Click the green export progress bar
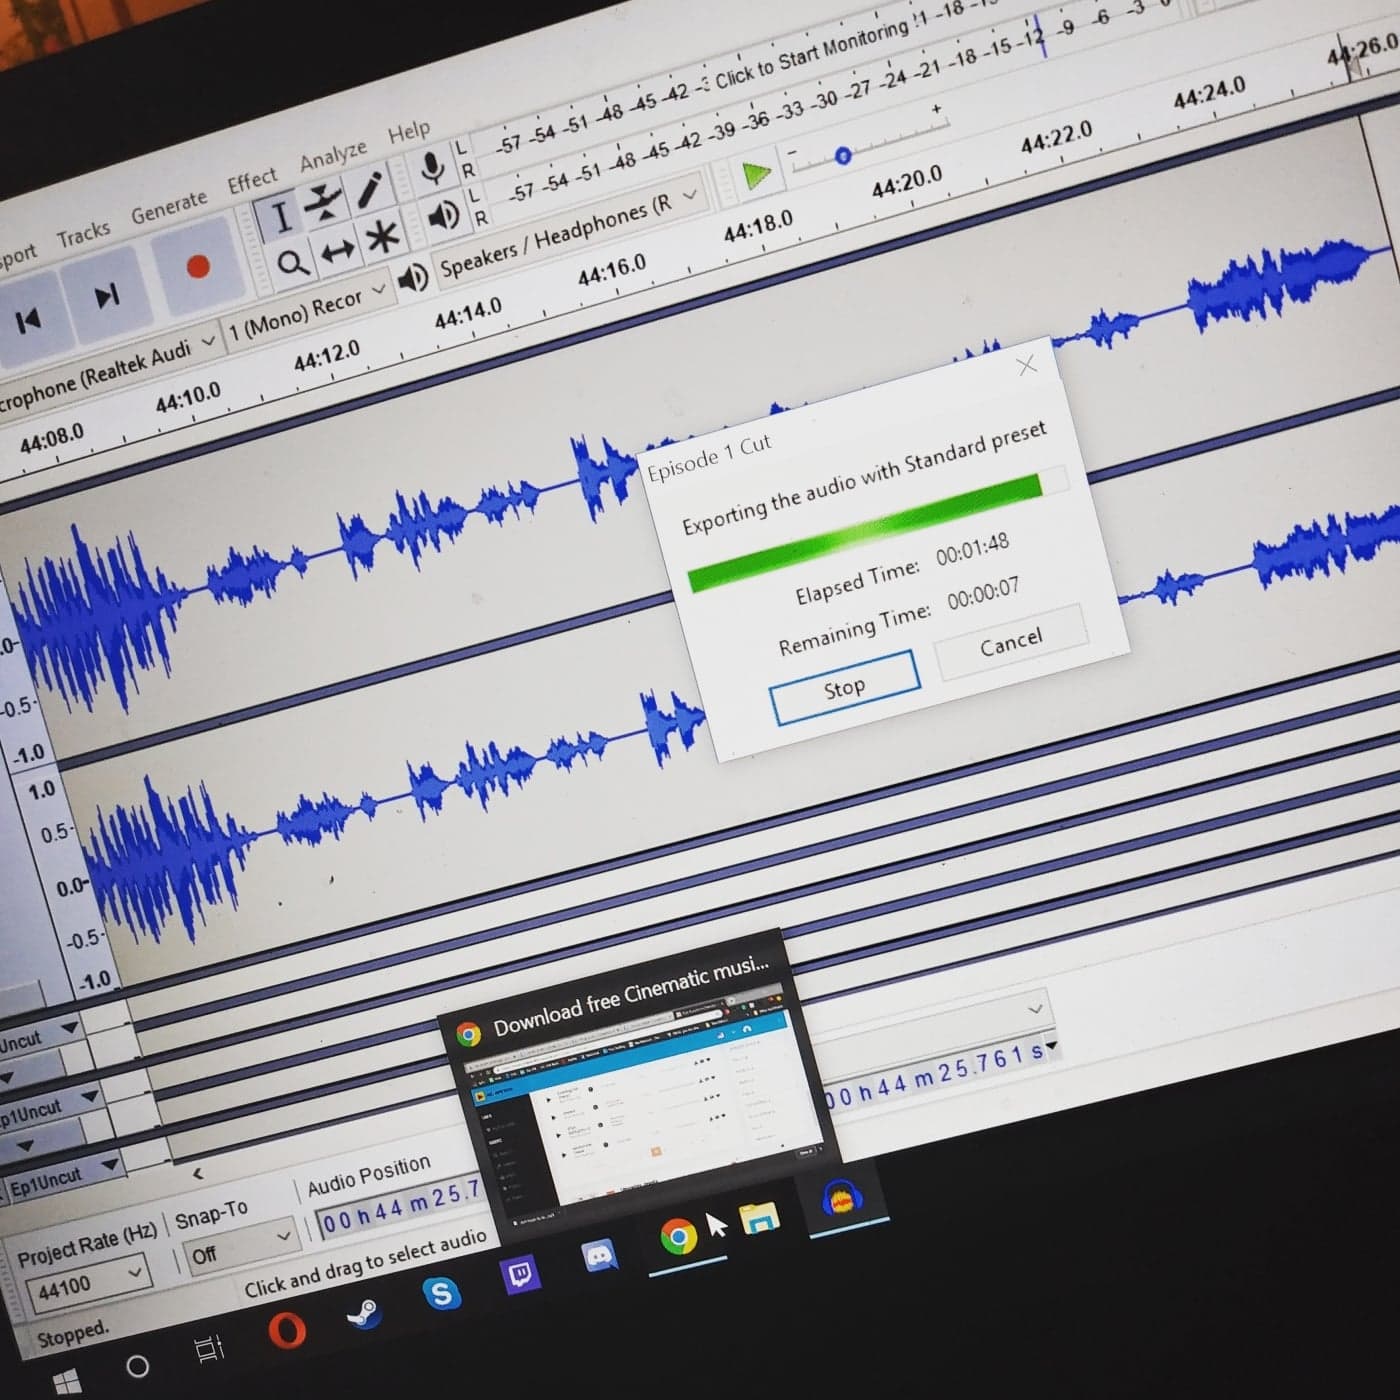 [878, 529]
